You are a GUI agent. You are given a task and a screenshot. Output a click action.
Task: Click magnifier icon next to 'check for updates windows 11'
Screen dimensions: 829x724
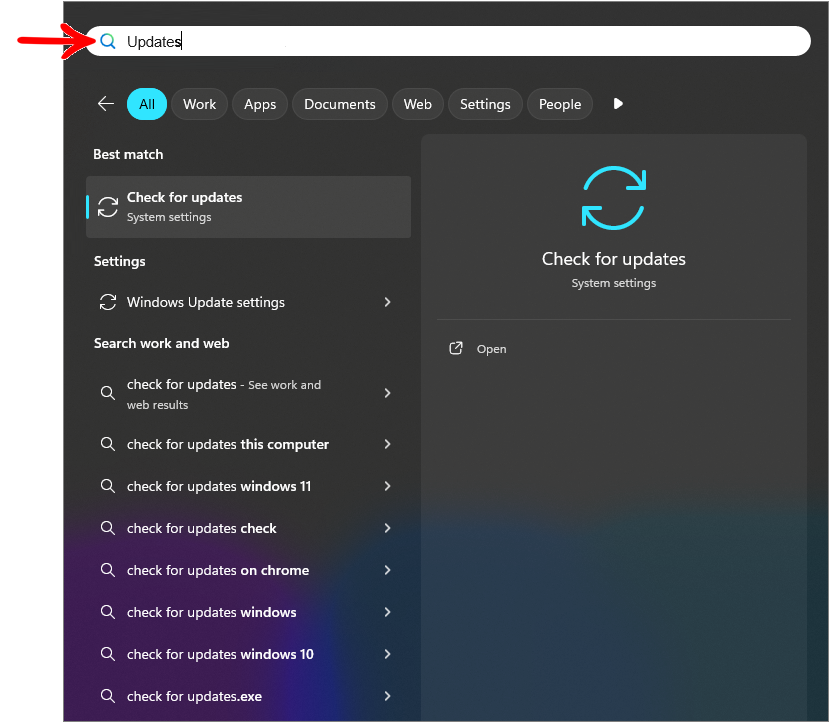[108, 485]
